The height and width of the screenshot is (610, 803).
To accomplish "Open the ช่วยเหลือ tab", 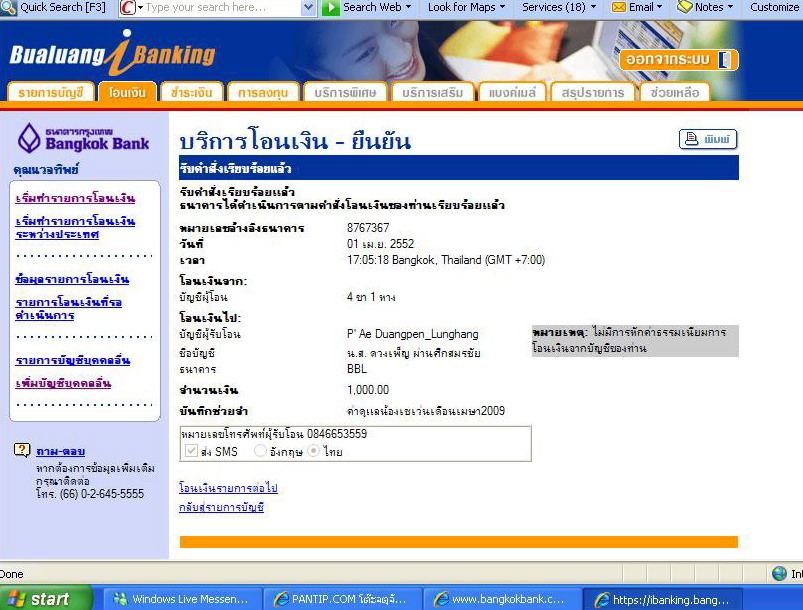I will point(675,92).
